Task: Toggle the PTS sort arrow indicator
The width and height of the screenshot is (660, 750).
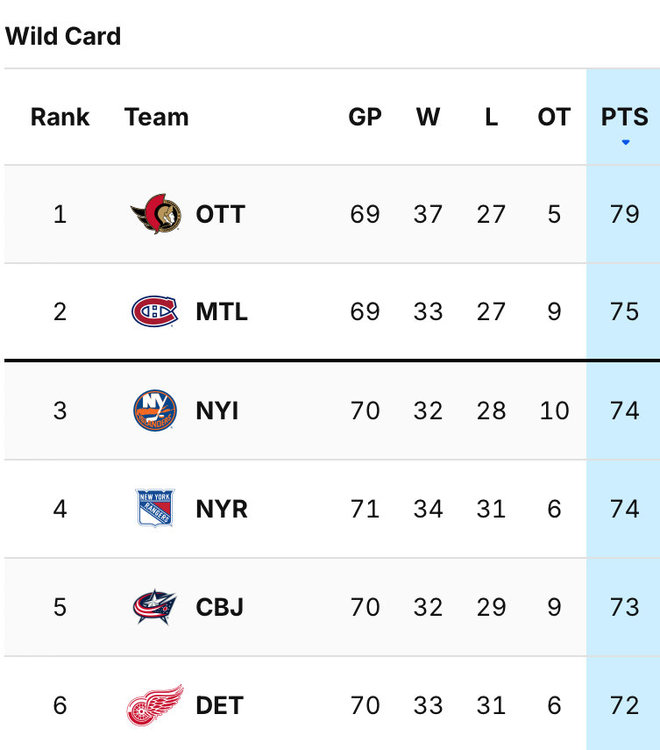Action: pyautogui.click(x=625, y=142)
